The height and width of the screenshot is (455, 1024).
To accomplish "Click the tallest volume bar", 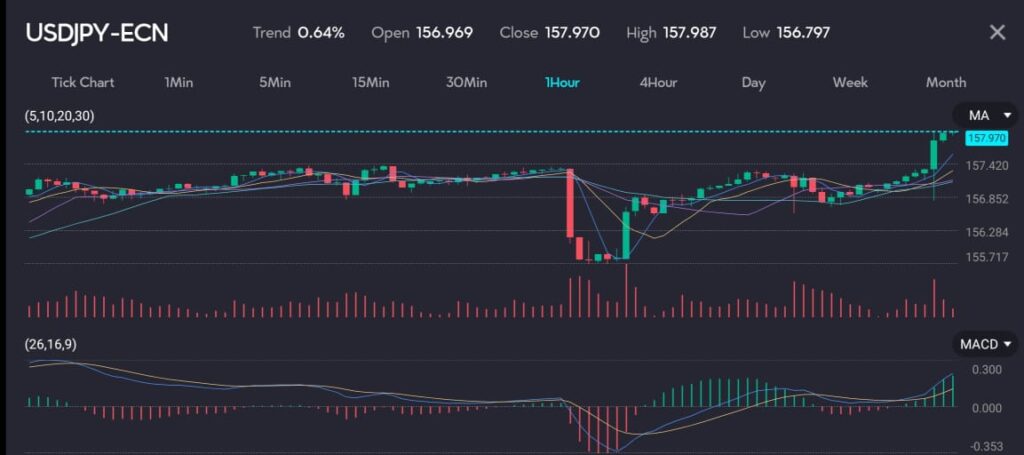I will [627, 290].
